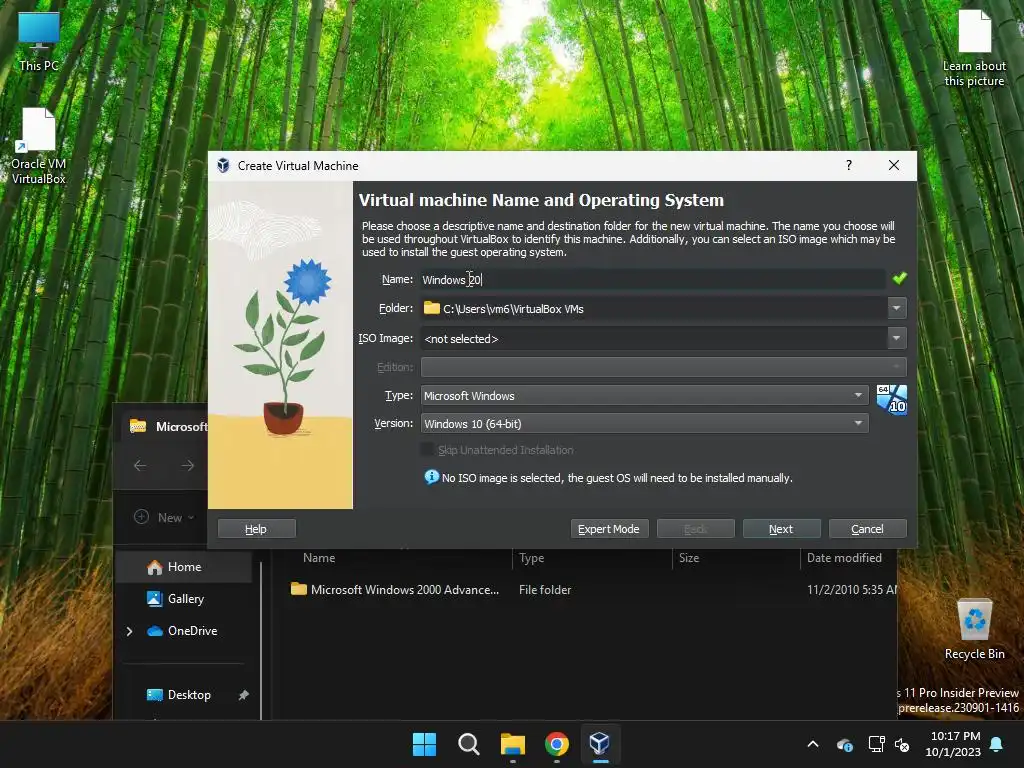Click the muted volume icon in system tray

pyautogui.click(x=902, y=744)
